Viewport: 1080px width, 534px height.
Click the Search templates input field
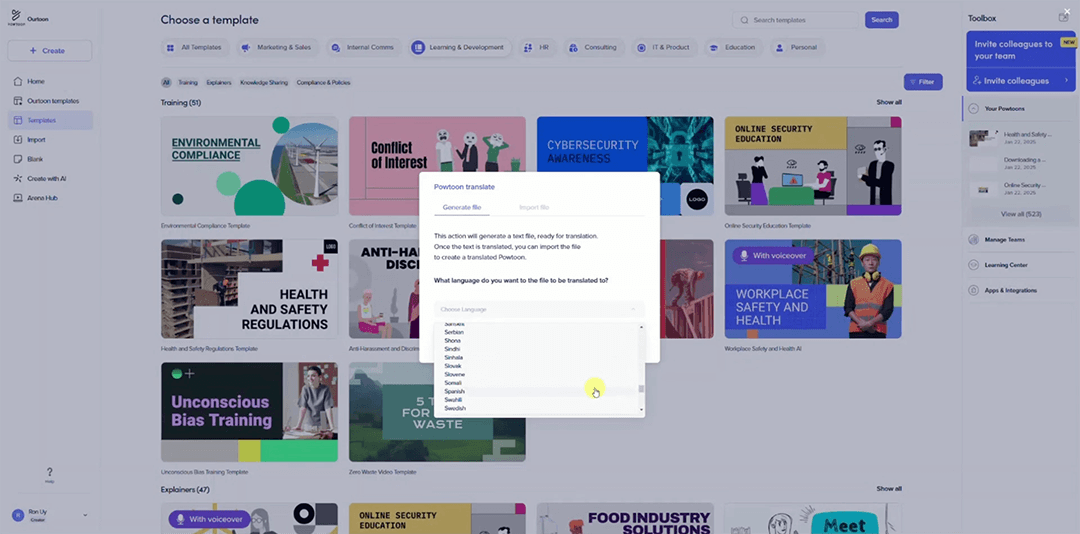796,20
